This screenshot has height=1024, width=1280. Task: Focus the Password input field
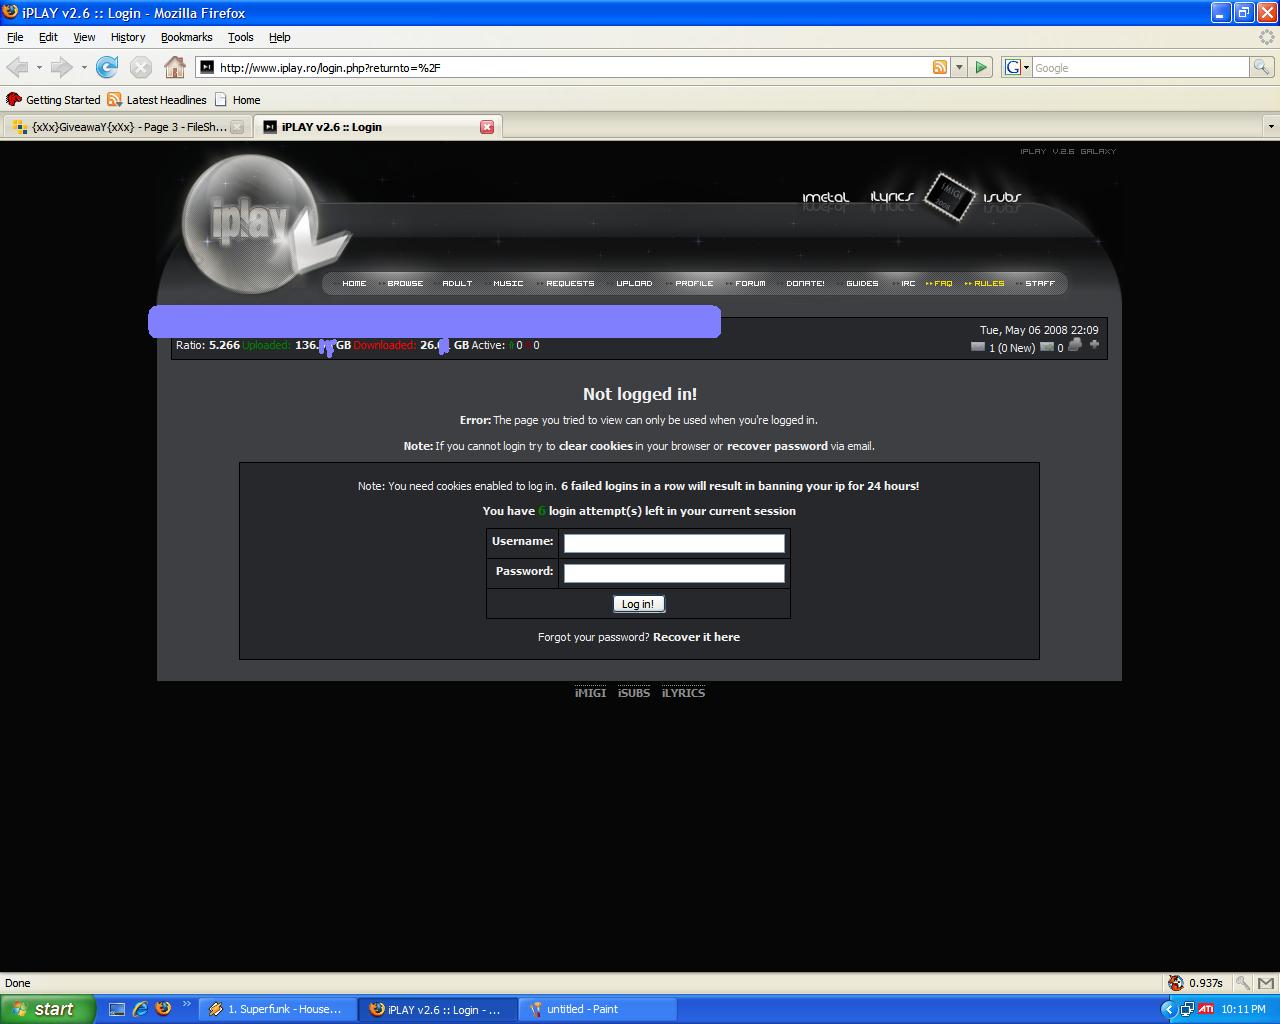pyautogui.click(x=674, y=573)
